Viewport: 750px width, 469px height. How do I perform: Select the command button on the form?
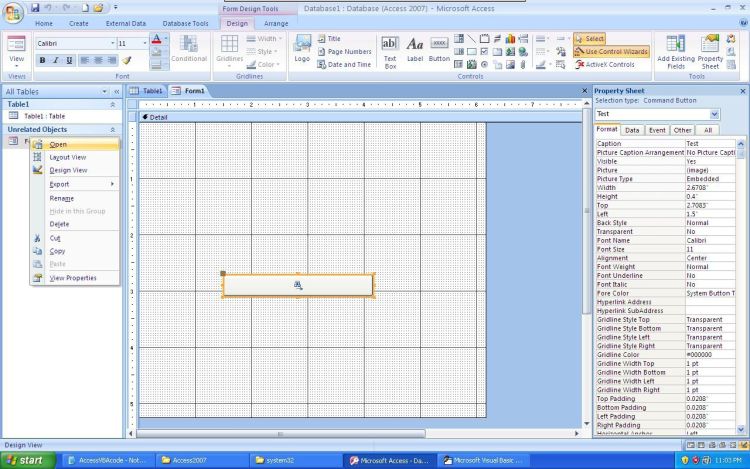click(298, 285)
